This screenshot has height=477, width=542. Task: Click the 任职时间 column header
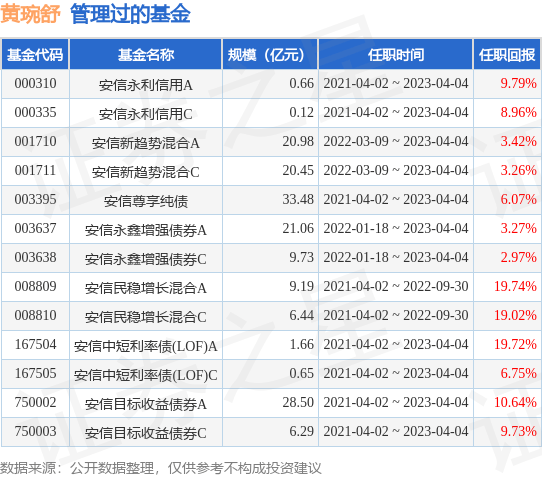tap(396, 55)
